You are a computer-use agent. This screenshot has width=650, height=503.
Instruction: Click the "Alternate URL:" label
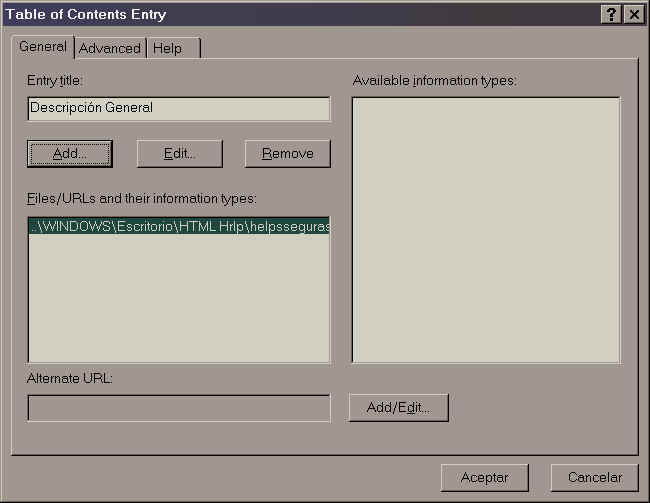click(x=70, y=378)
